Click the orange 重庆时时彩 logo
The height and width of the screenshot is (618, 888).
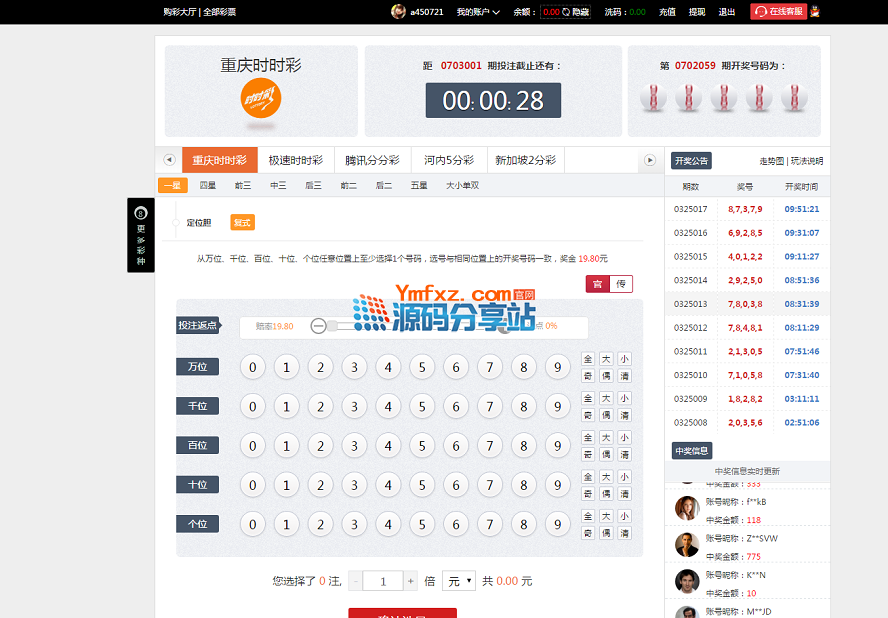click(x=261, y=99)
